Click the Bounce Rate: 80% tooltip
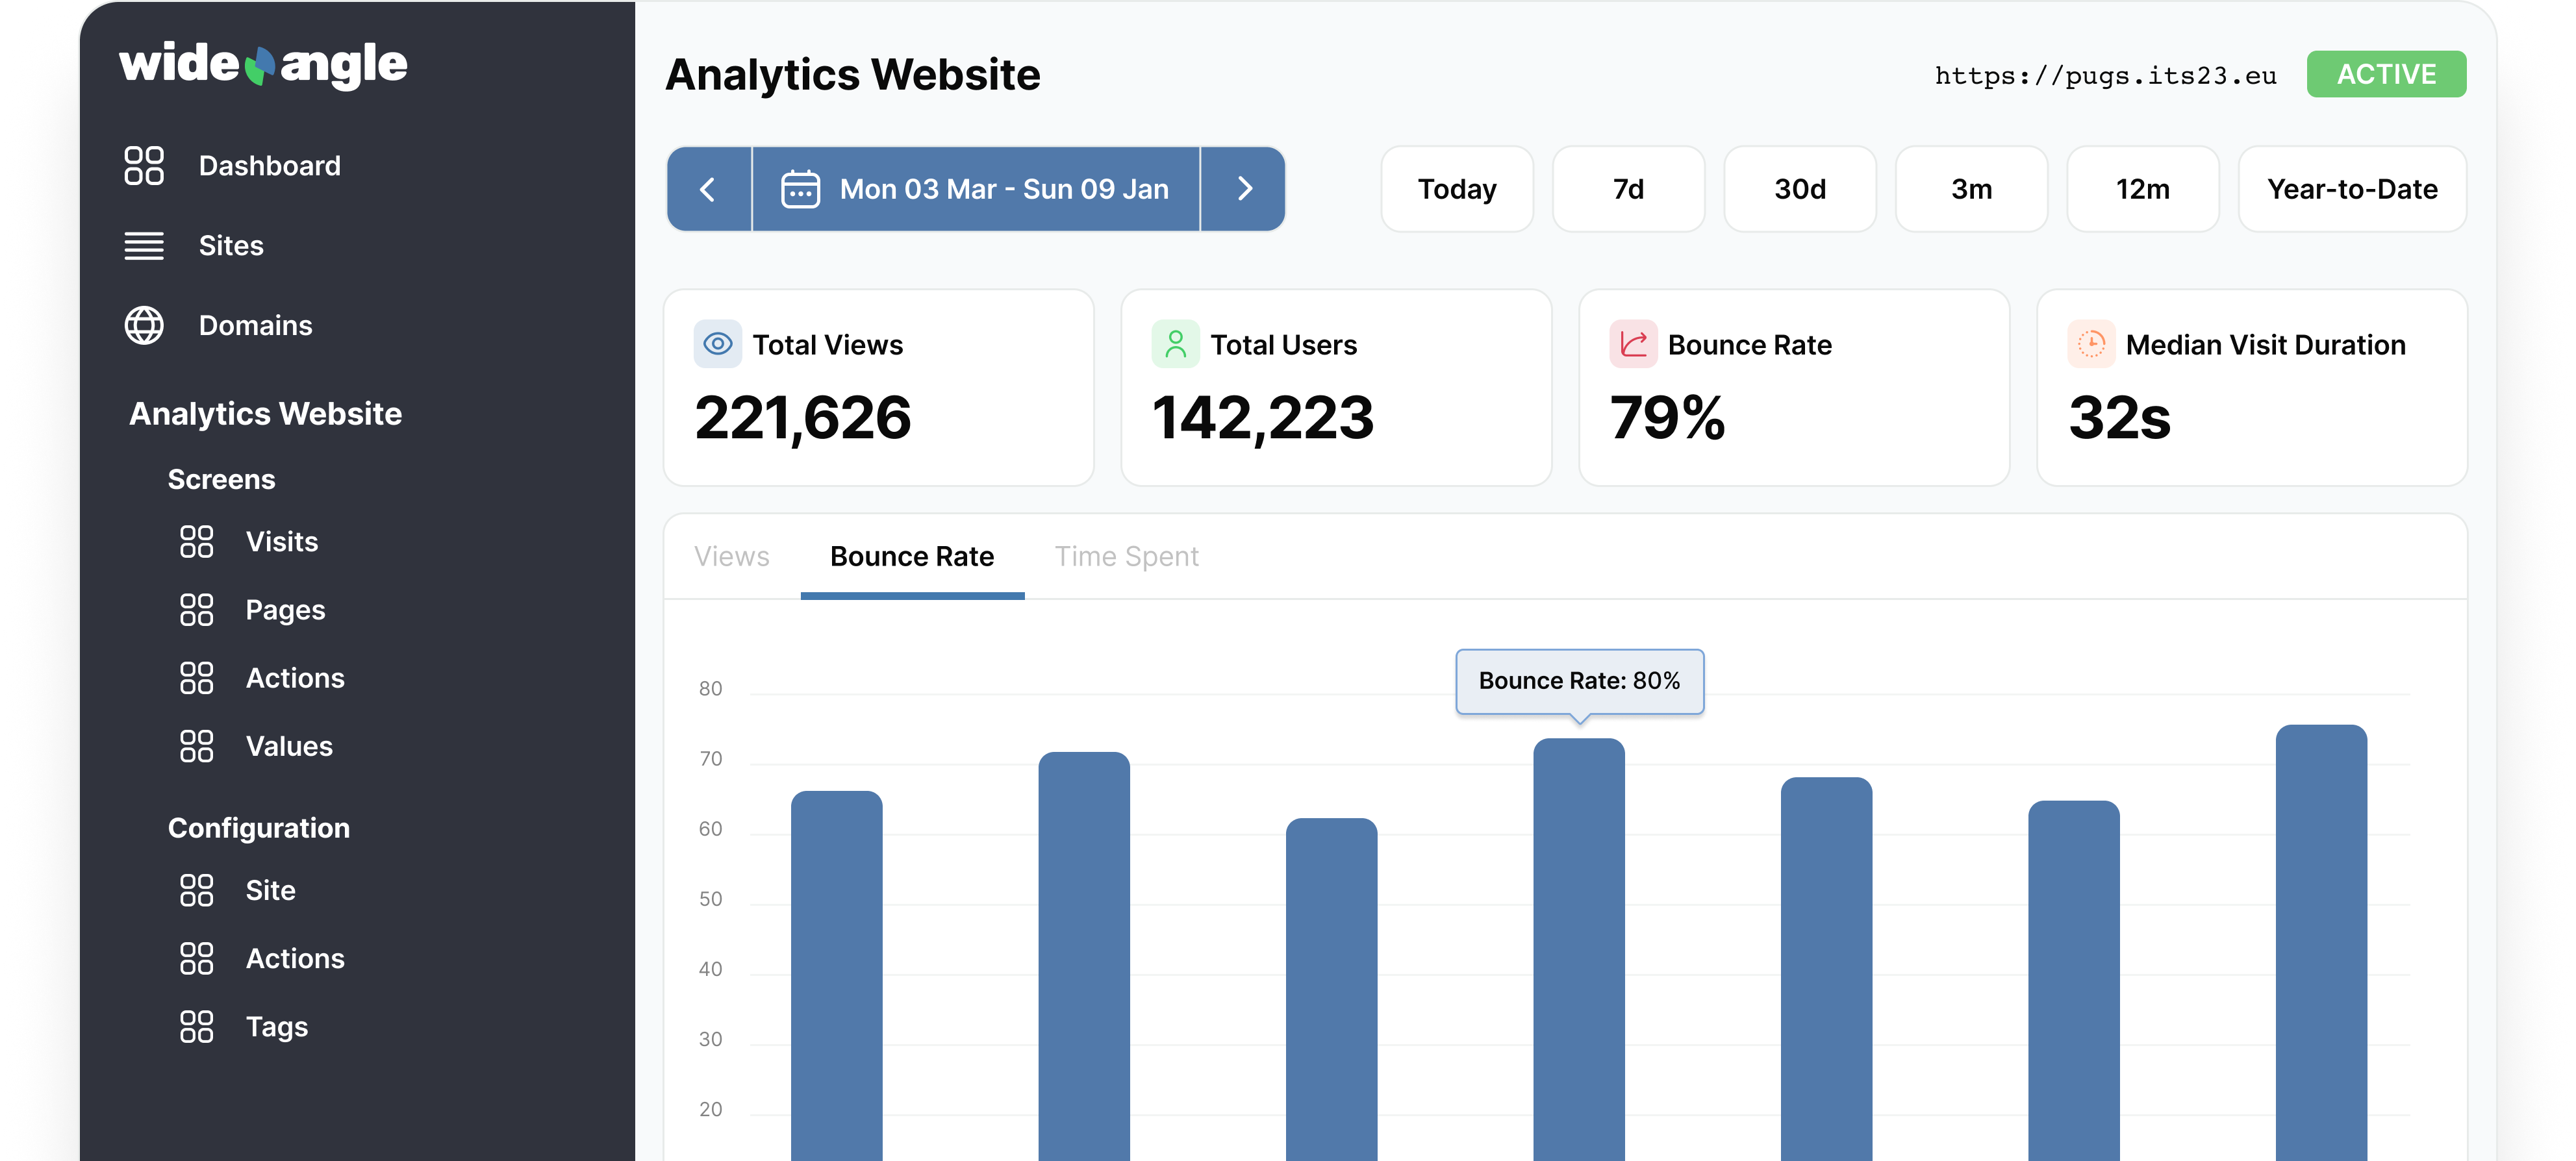 coord(1579,681)
